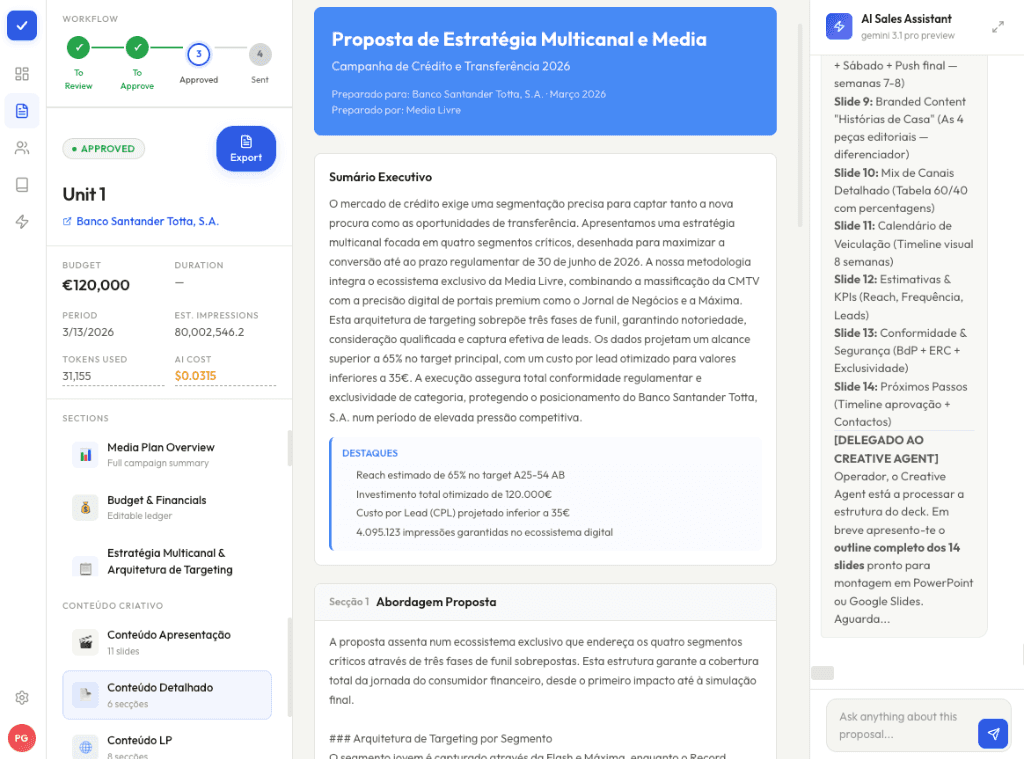Send a chat message with the paper plane icon
This screenshot has width=1024, height=759.
click(x=993, y=733)
